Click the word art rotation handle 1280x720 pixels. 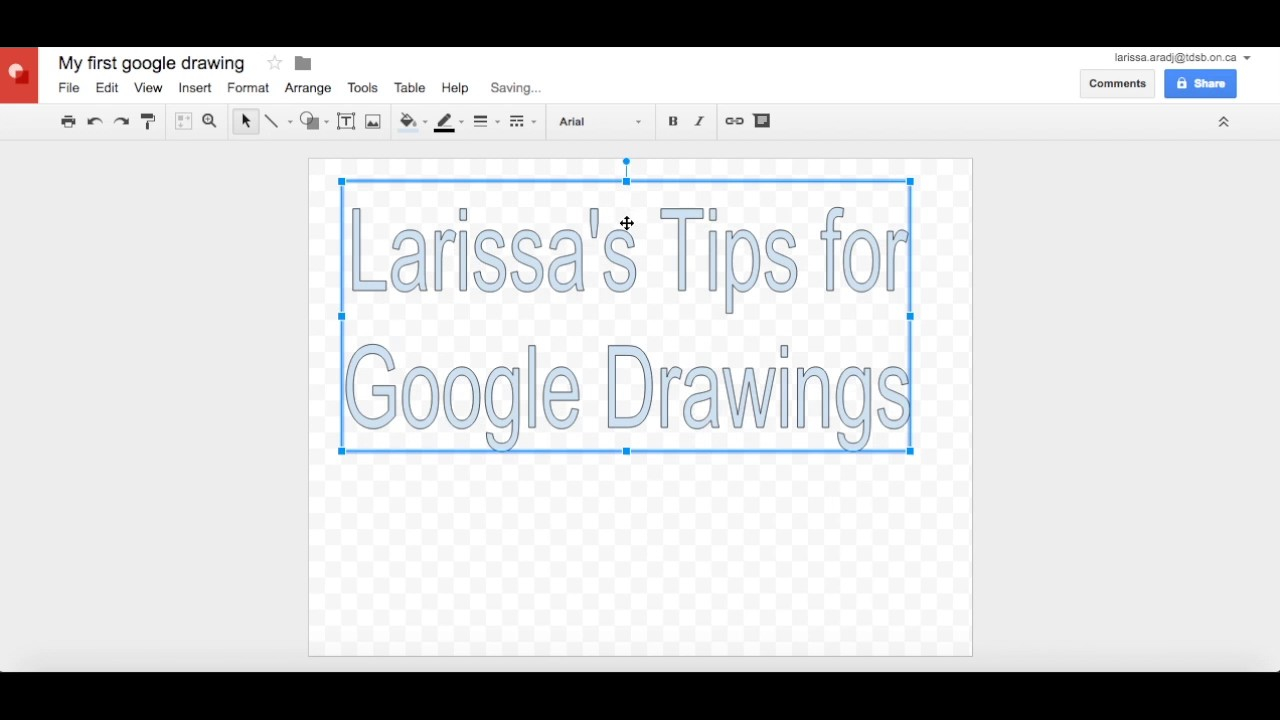[x=626, y=161]
